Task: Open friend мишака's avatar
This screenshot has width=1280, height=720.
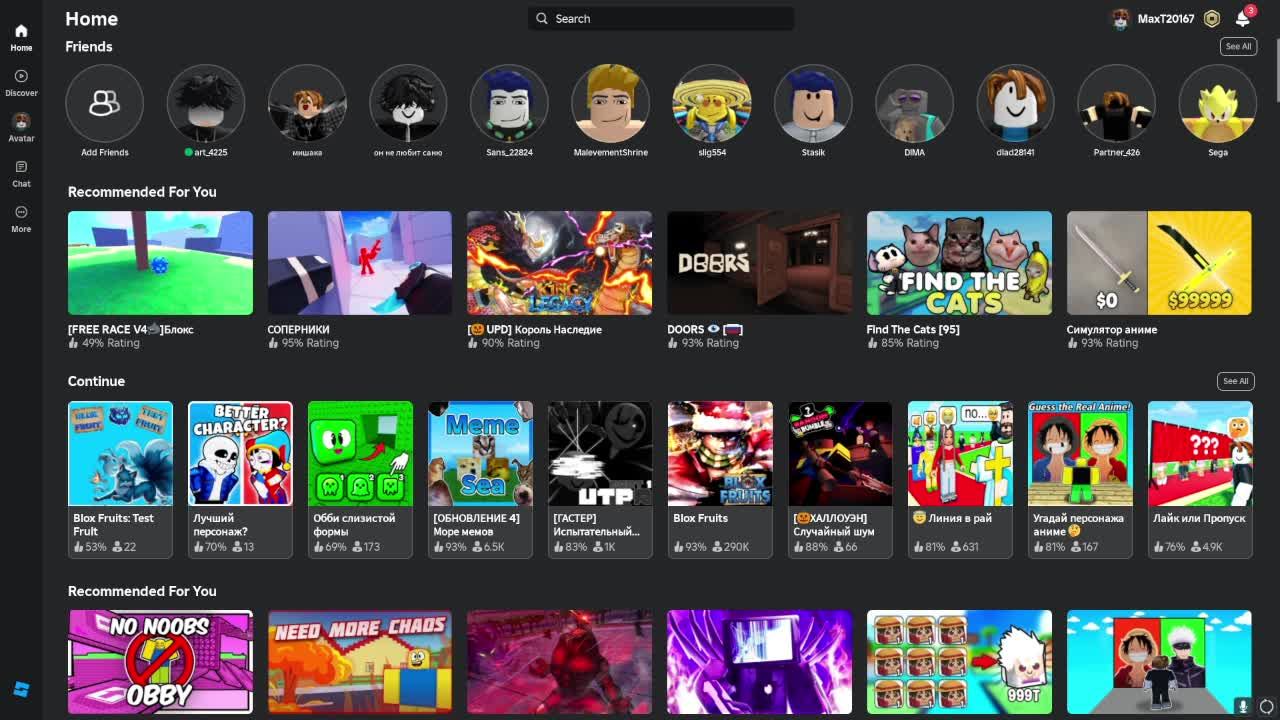Action: click(x=307, y=103)
